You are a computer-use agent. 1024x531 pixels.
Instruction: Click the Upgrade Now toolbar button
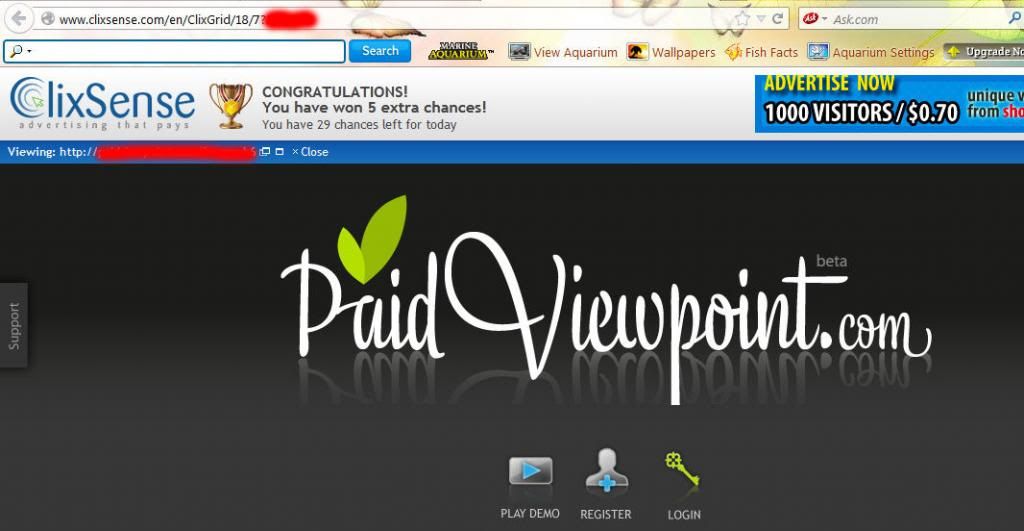click(984, 52)
